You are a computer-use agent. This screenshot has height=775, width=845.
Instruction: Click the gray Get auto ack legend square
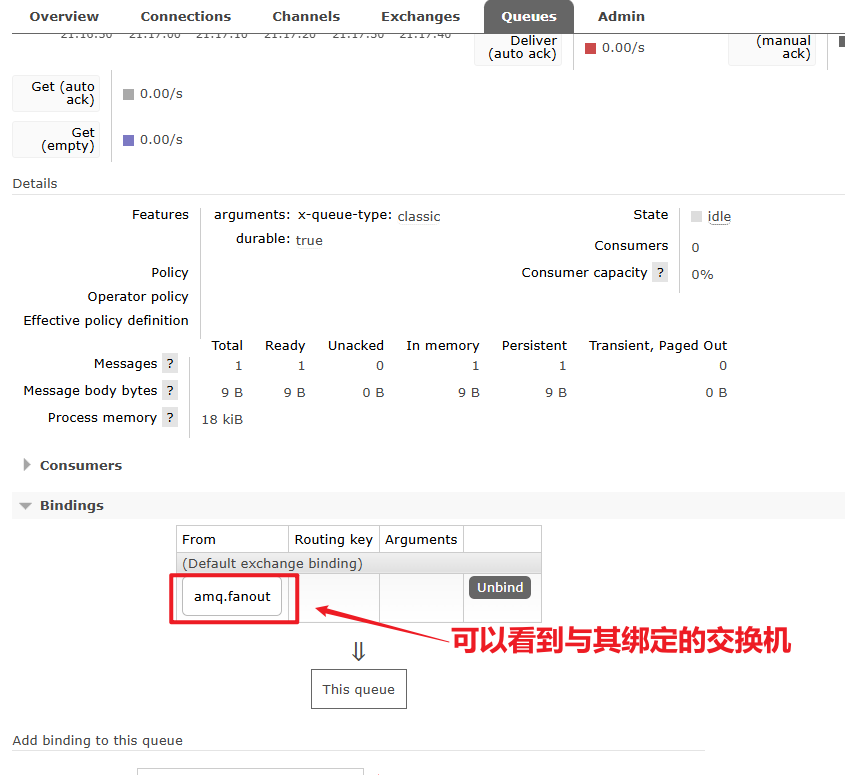[x=128, y=94]
